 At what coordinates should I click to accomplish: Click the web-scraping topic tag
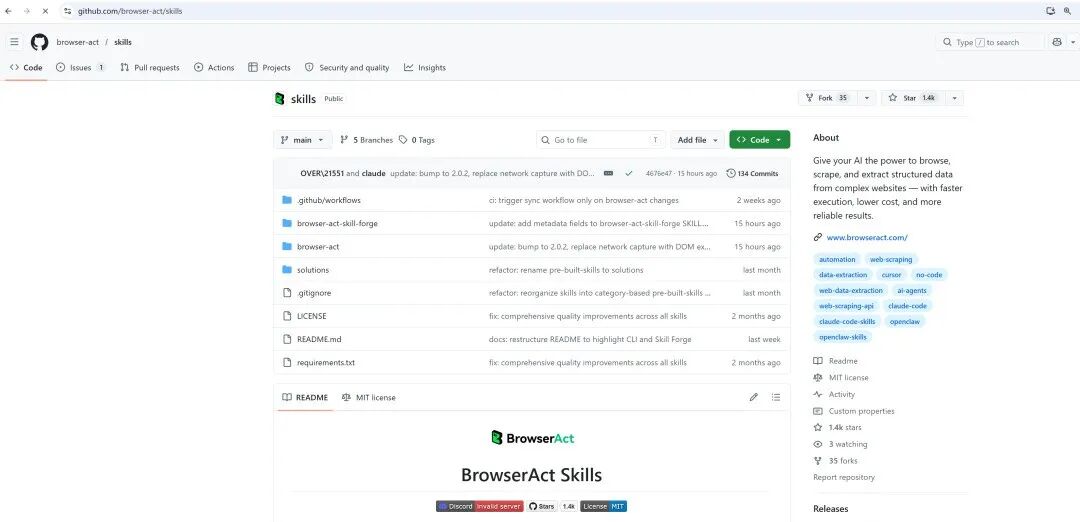(x=891, y=260)
